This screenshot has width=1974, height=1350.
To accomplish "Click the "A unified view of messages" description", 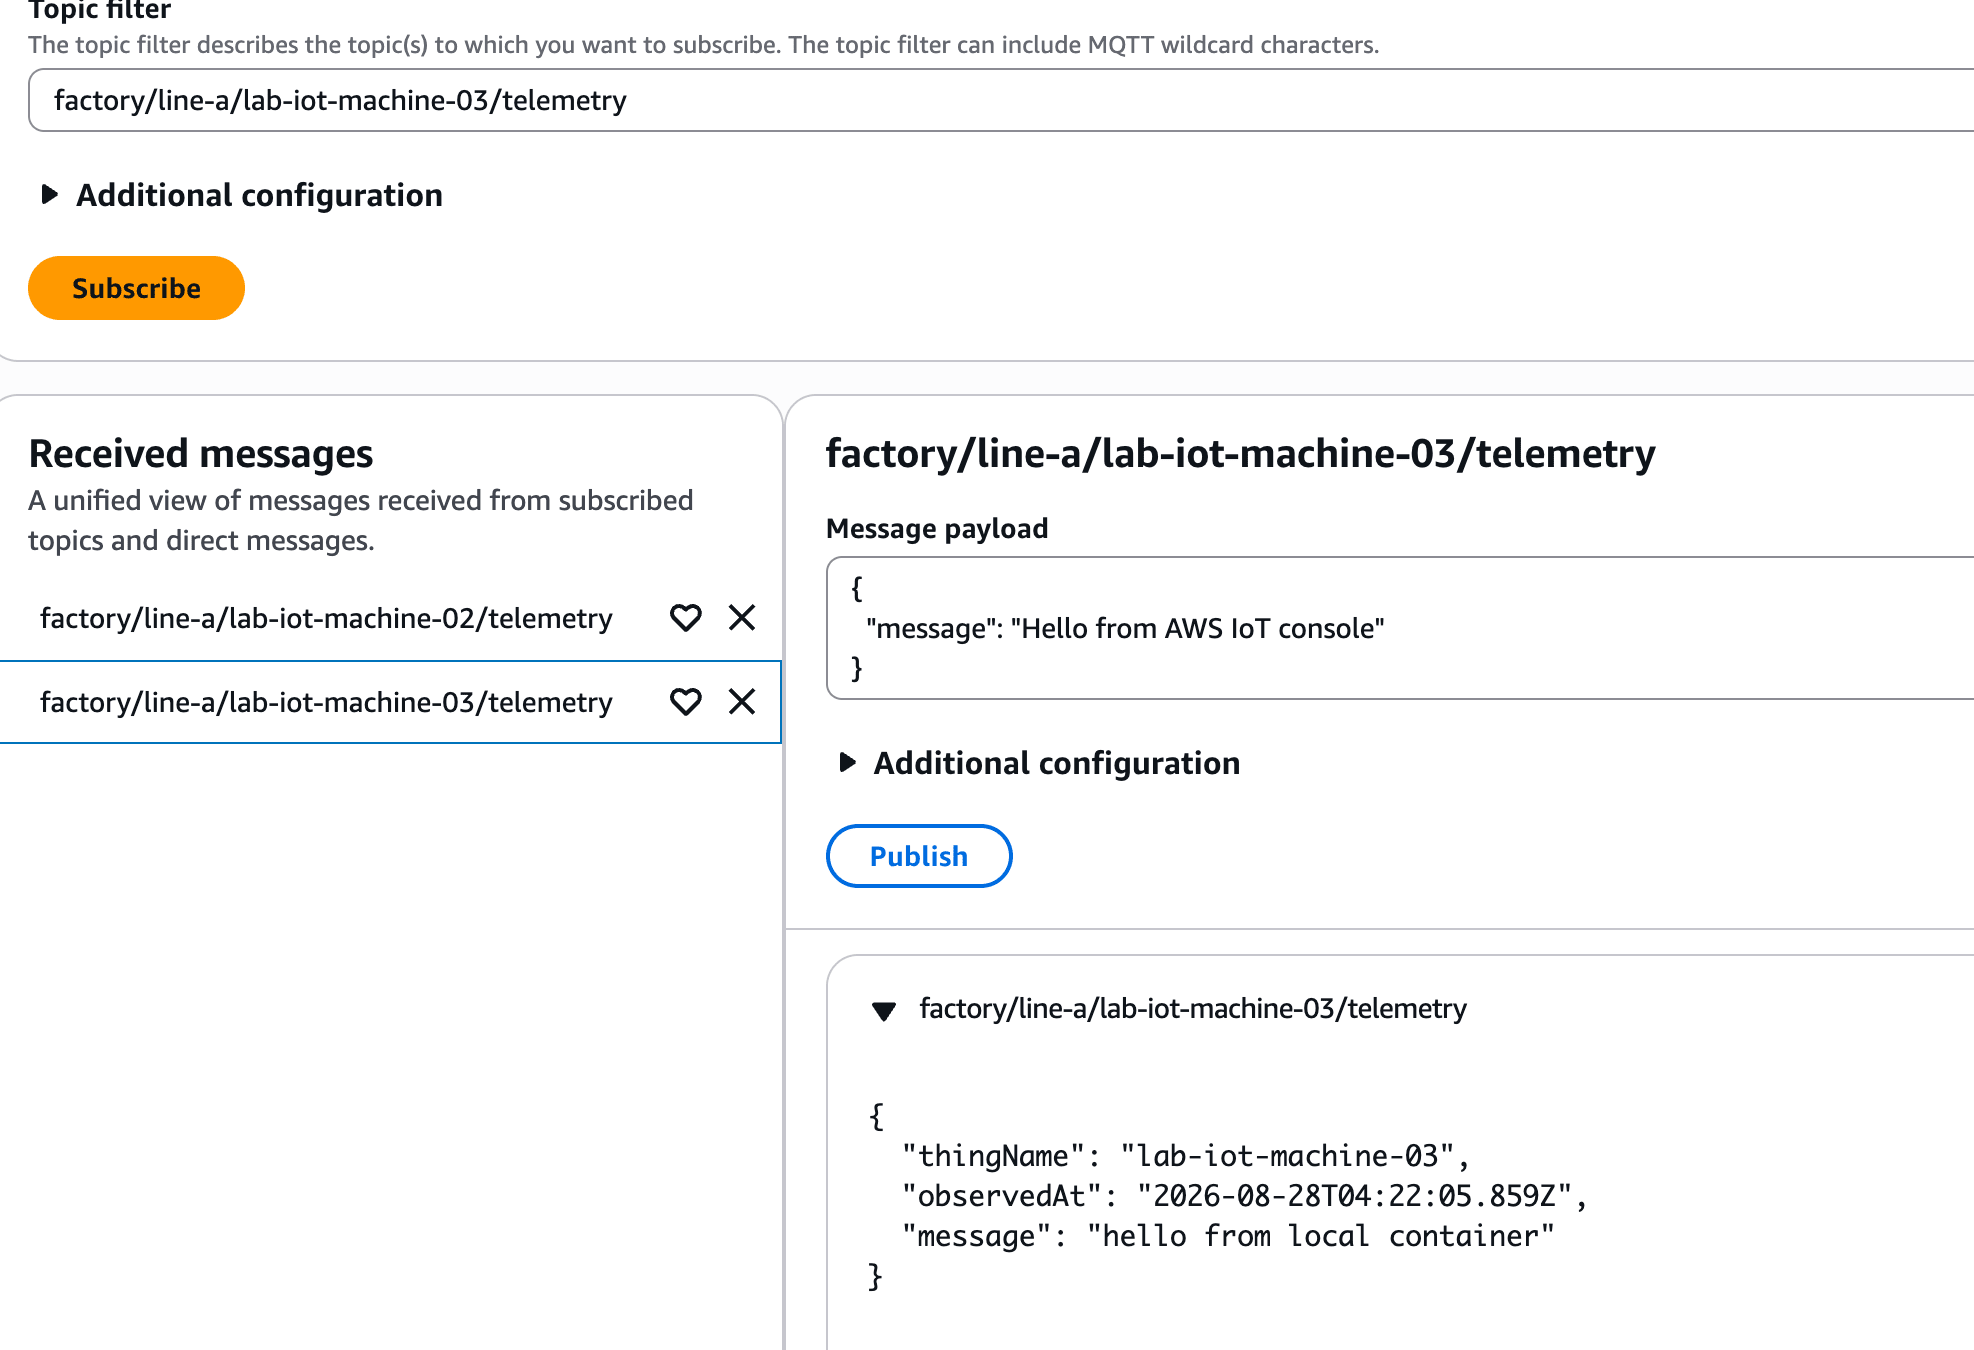I will (x=360, y=520).
